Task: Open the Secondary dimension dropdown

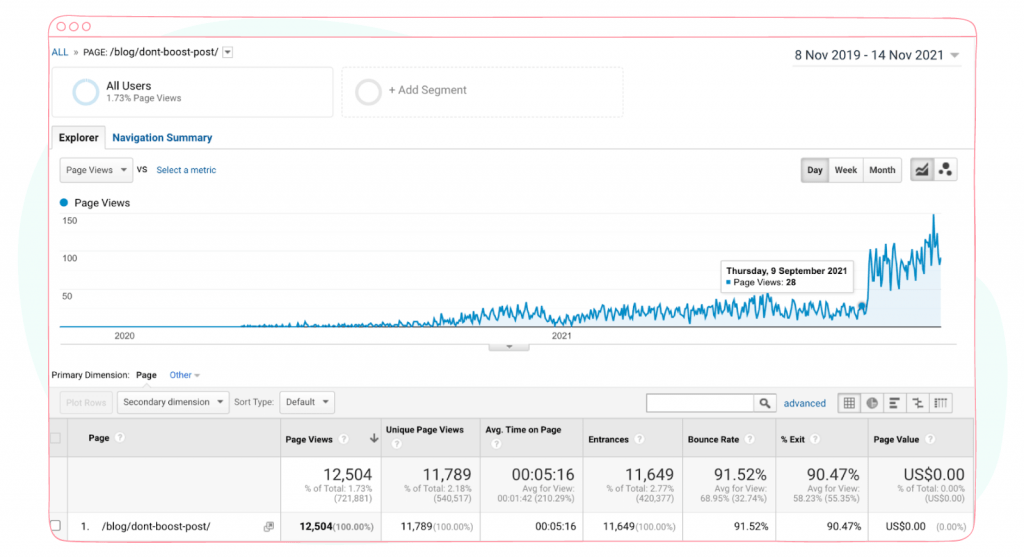Action: (x=172, y=402)
